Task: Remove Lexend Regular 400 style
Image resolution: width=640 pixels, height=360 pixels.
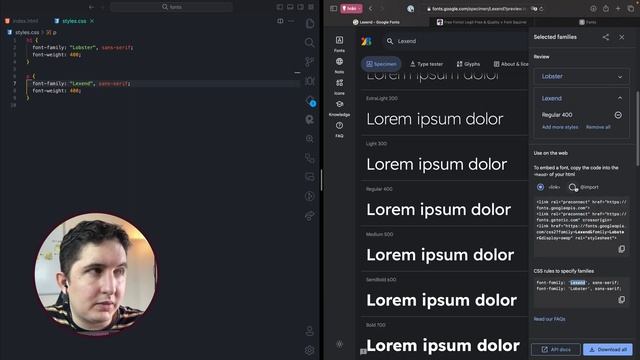Action: tap(618, 115)
